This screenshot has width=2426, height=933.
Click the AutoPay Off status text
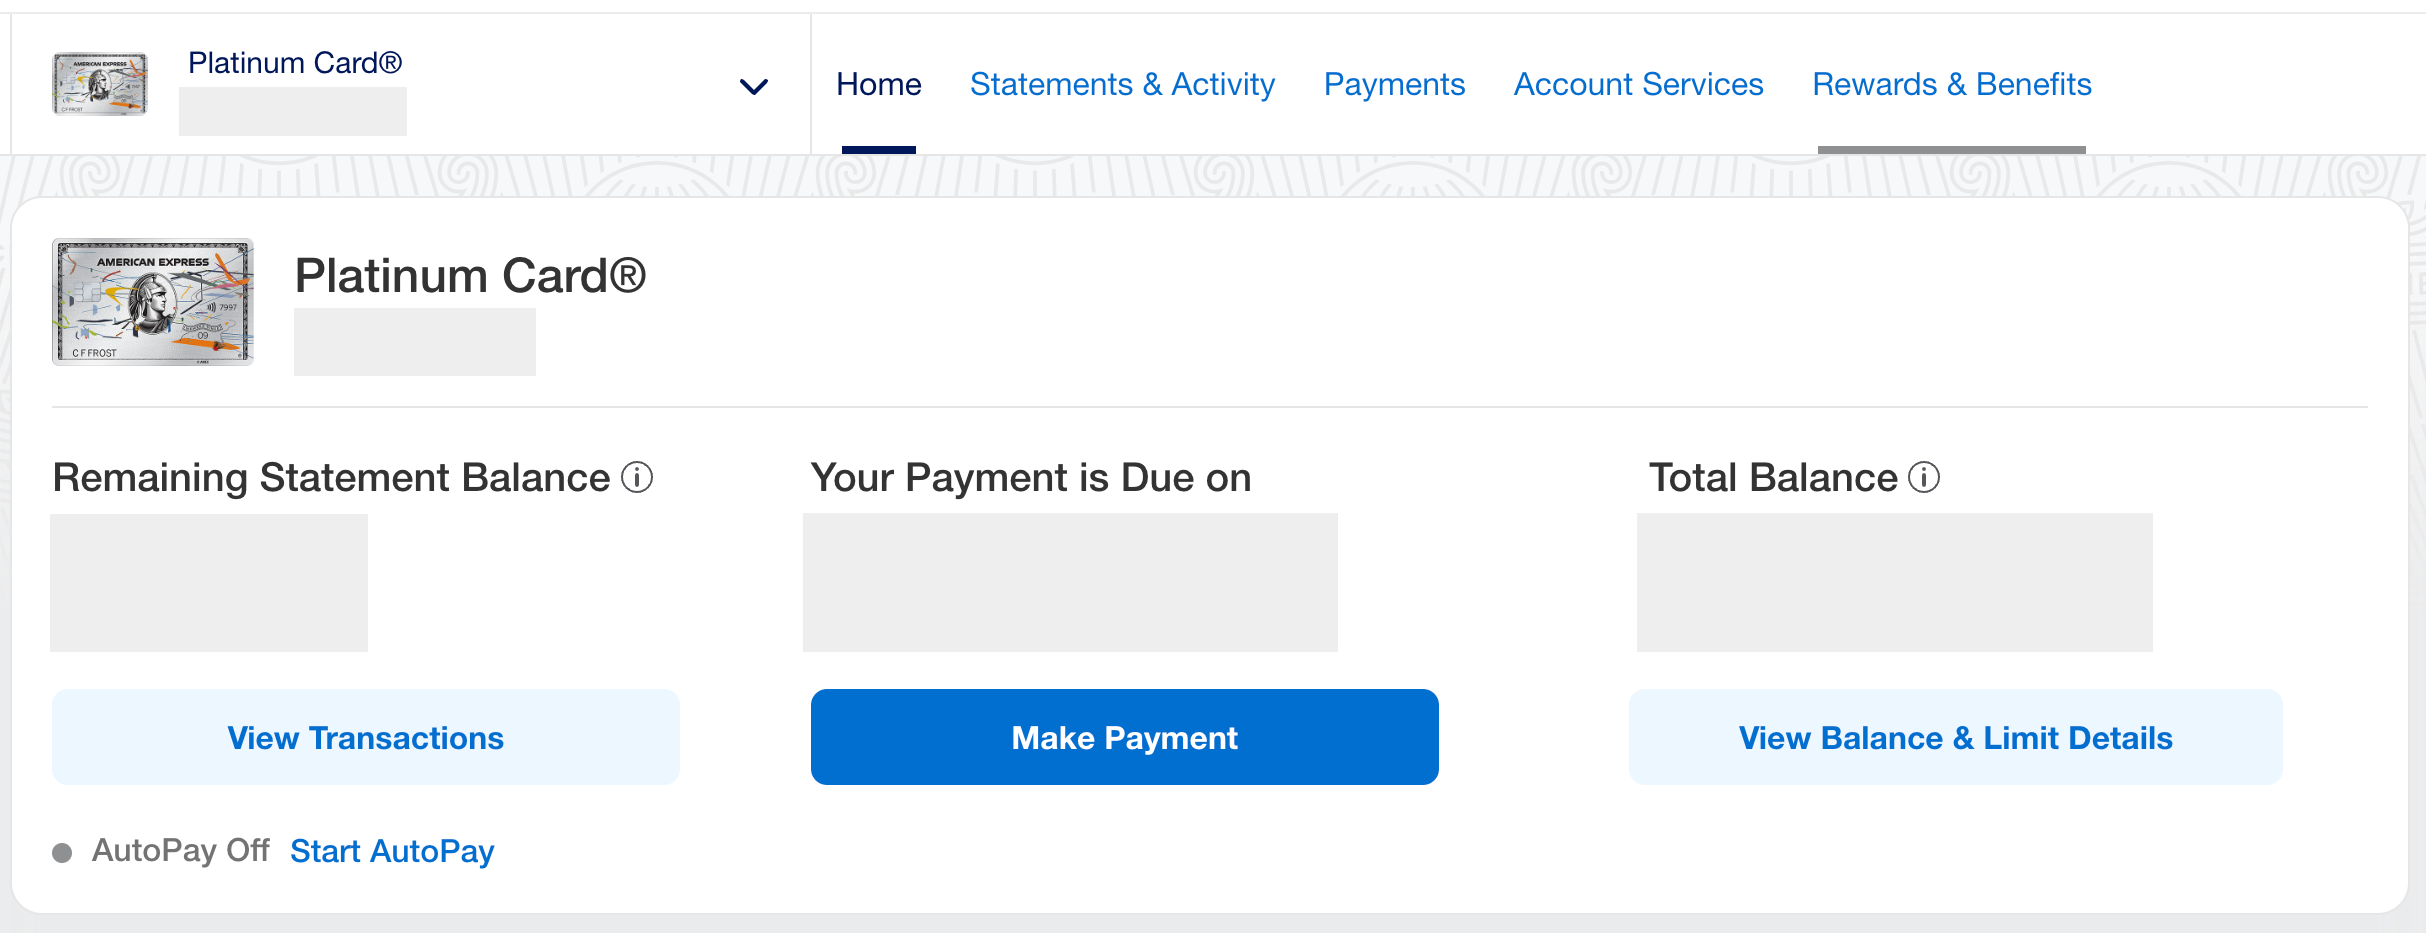pyautogui.click(x=181, y=850)
